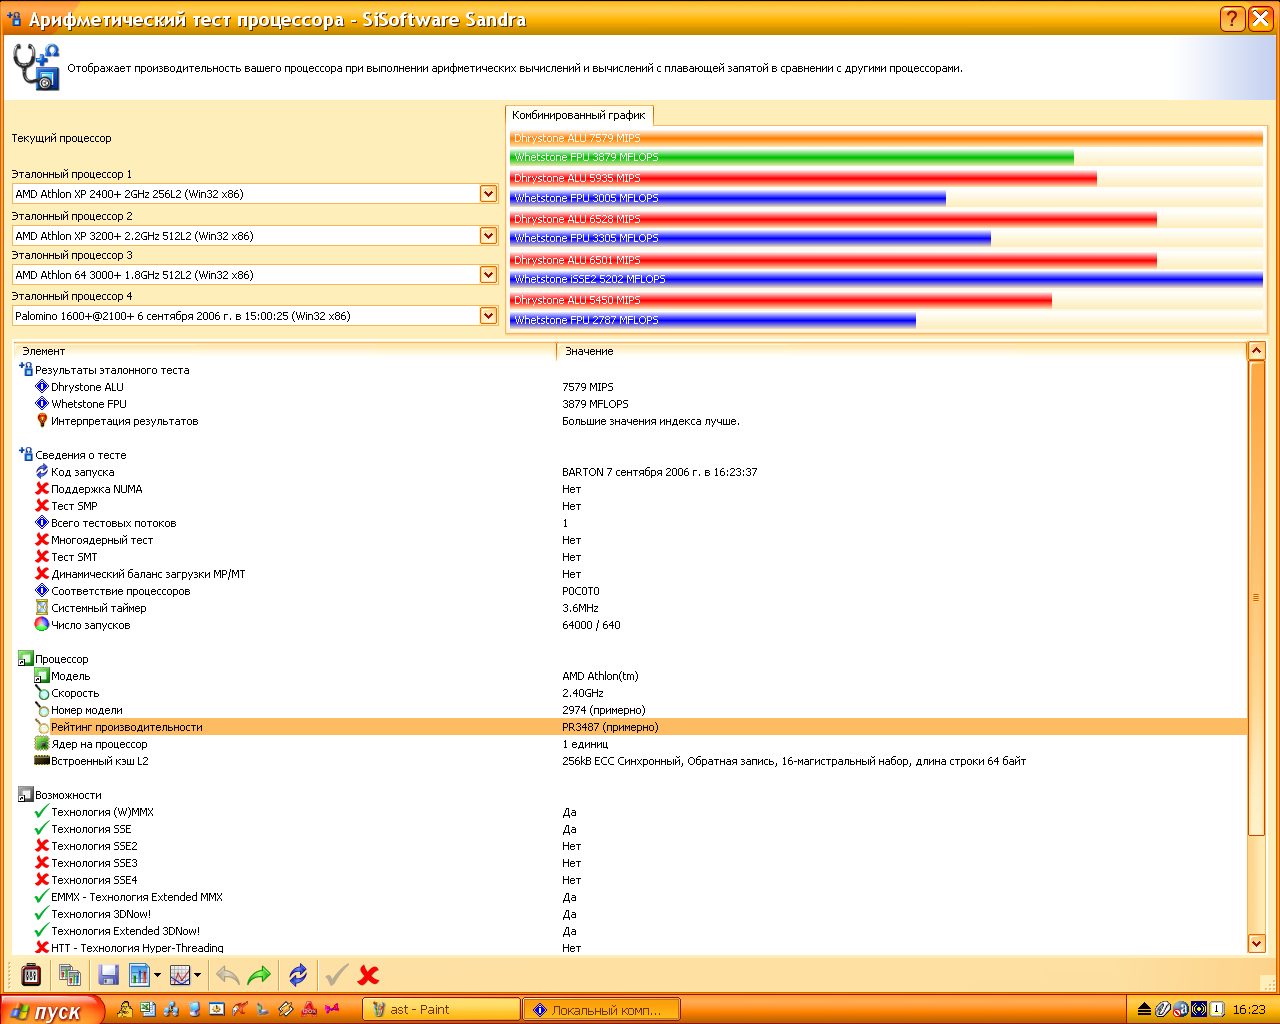Open the Пуск start button

point(50,1010)
